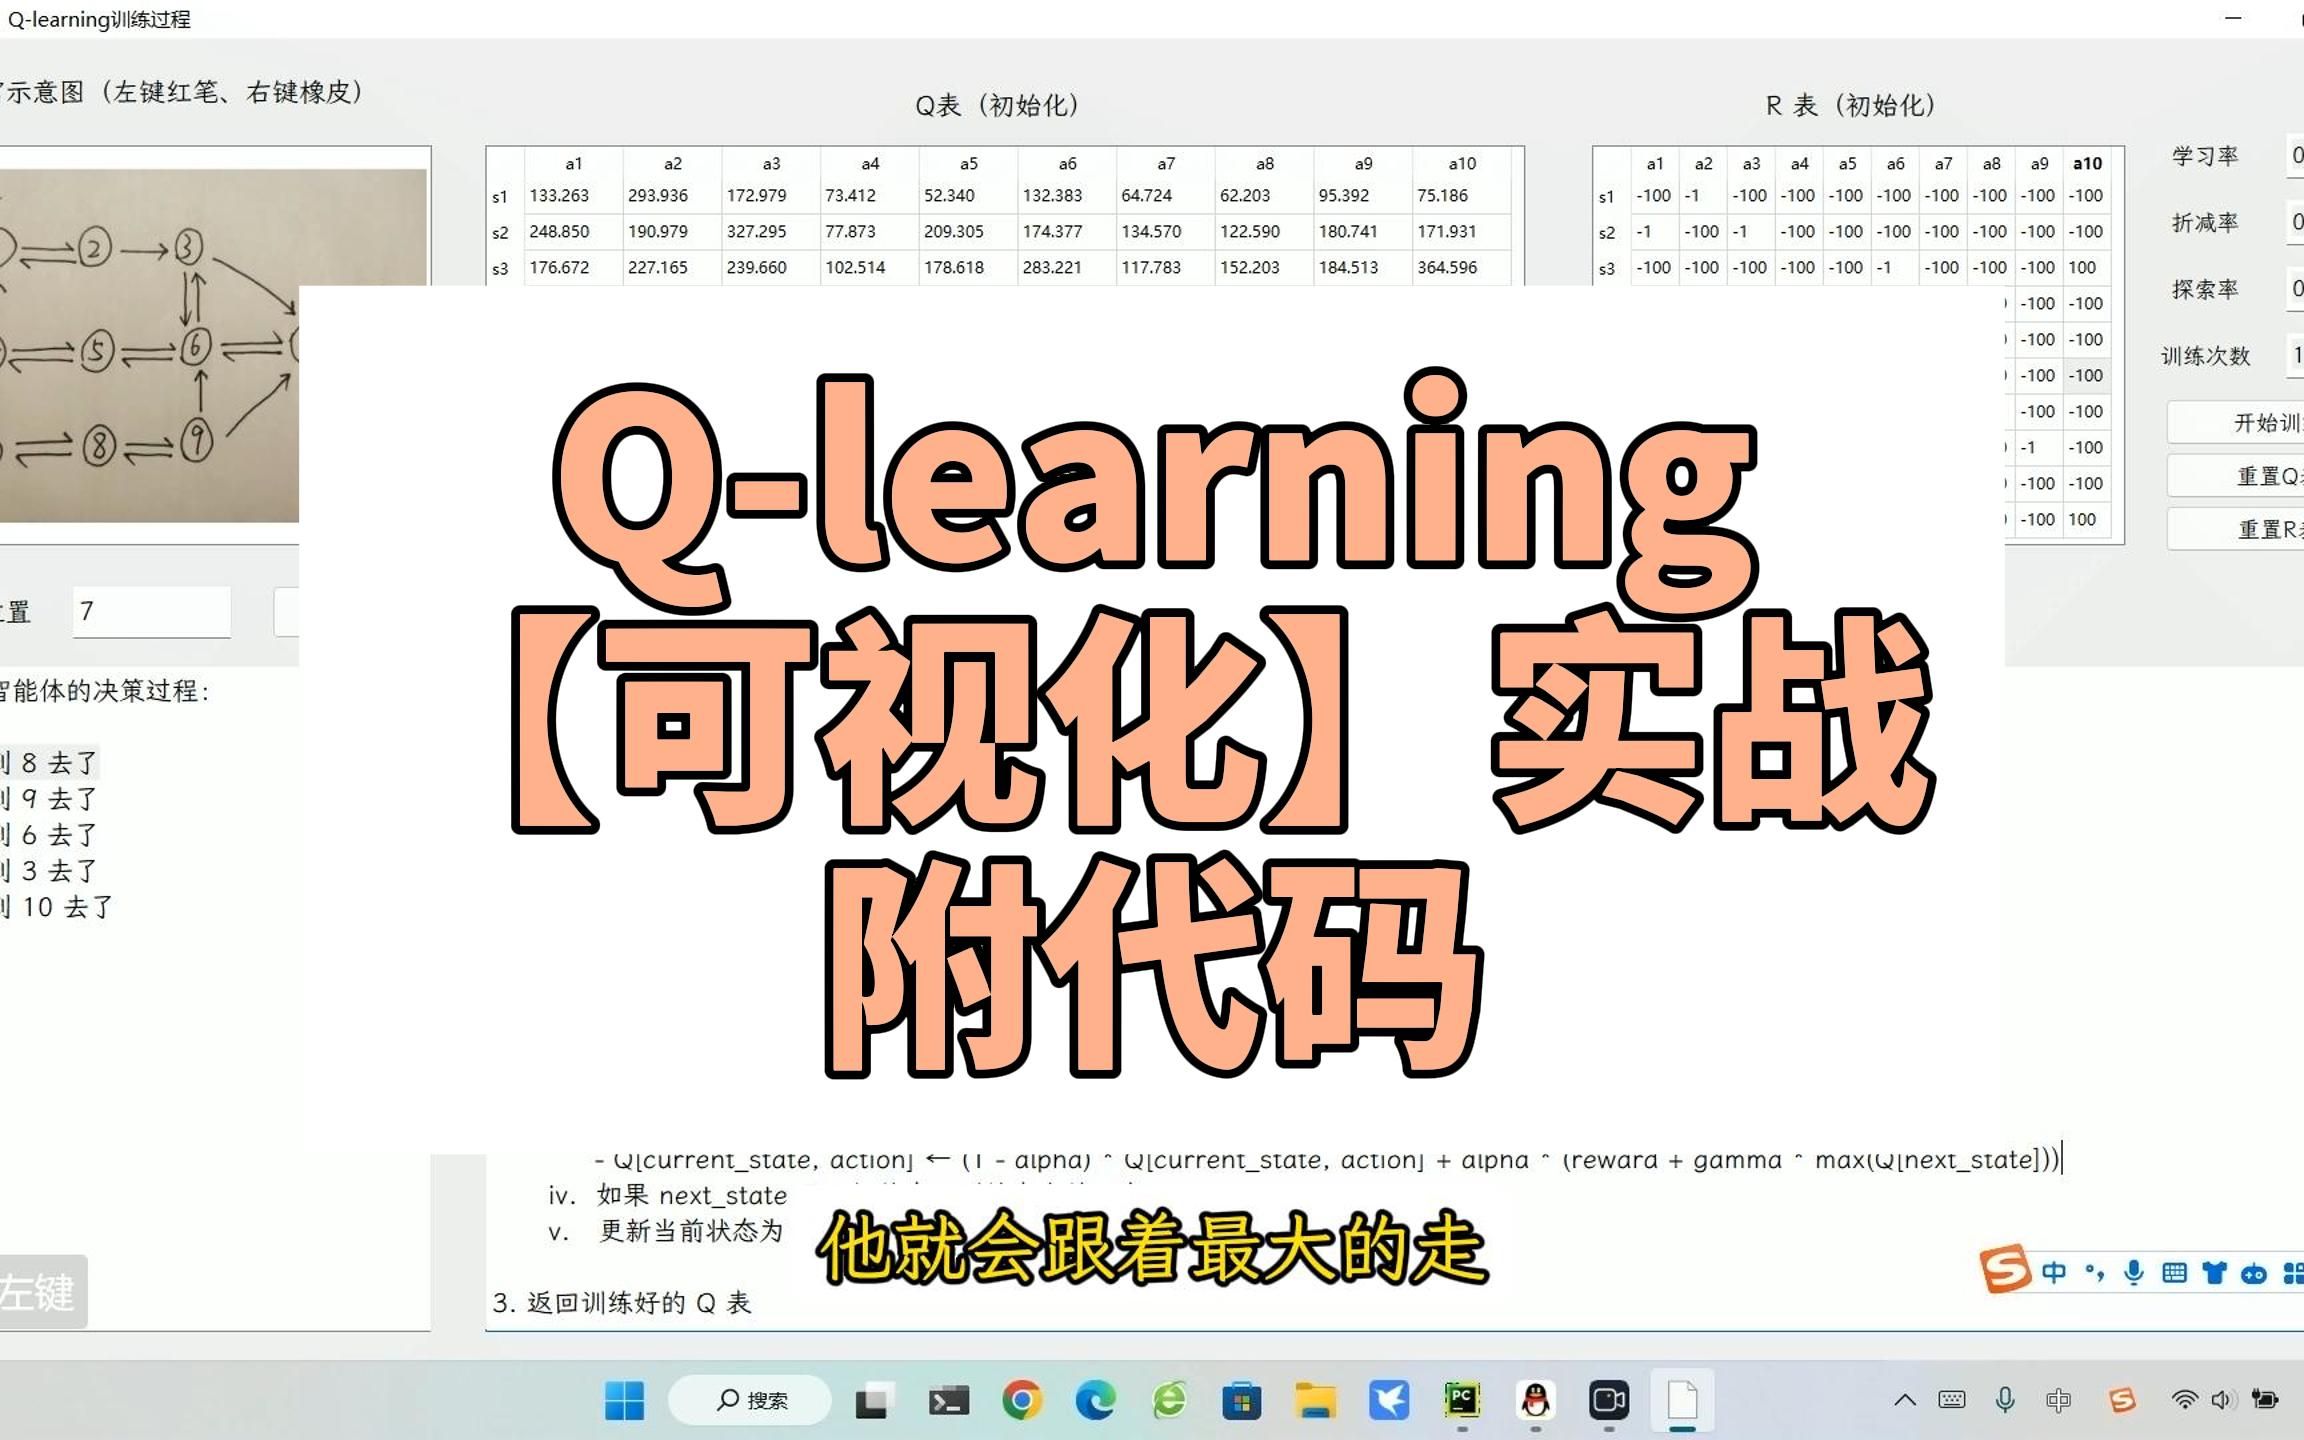Select Q table cell s1 a1 value 133.263
Viewport: 2304px width, 1440px height.
tap(559, 196)
